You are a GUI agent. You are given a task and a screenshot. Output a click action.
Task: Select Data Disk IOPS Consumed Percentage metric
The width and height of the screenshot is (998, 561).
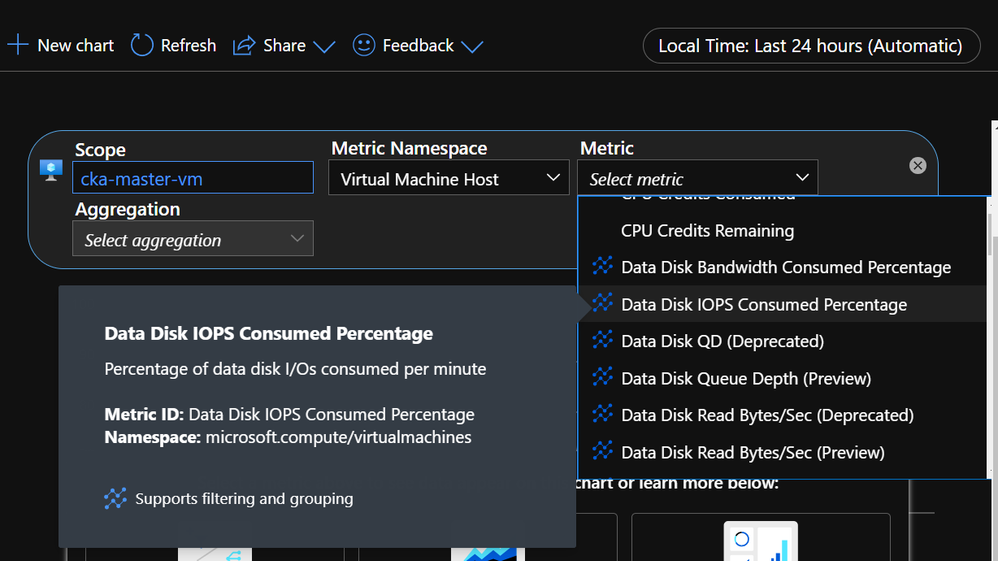click(x=782, y=304)
